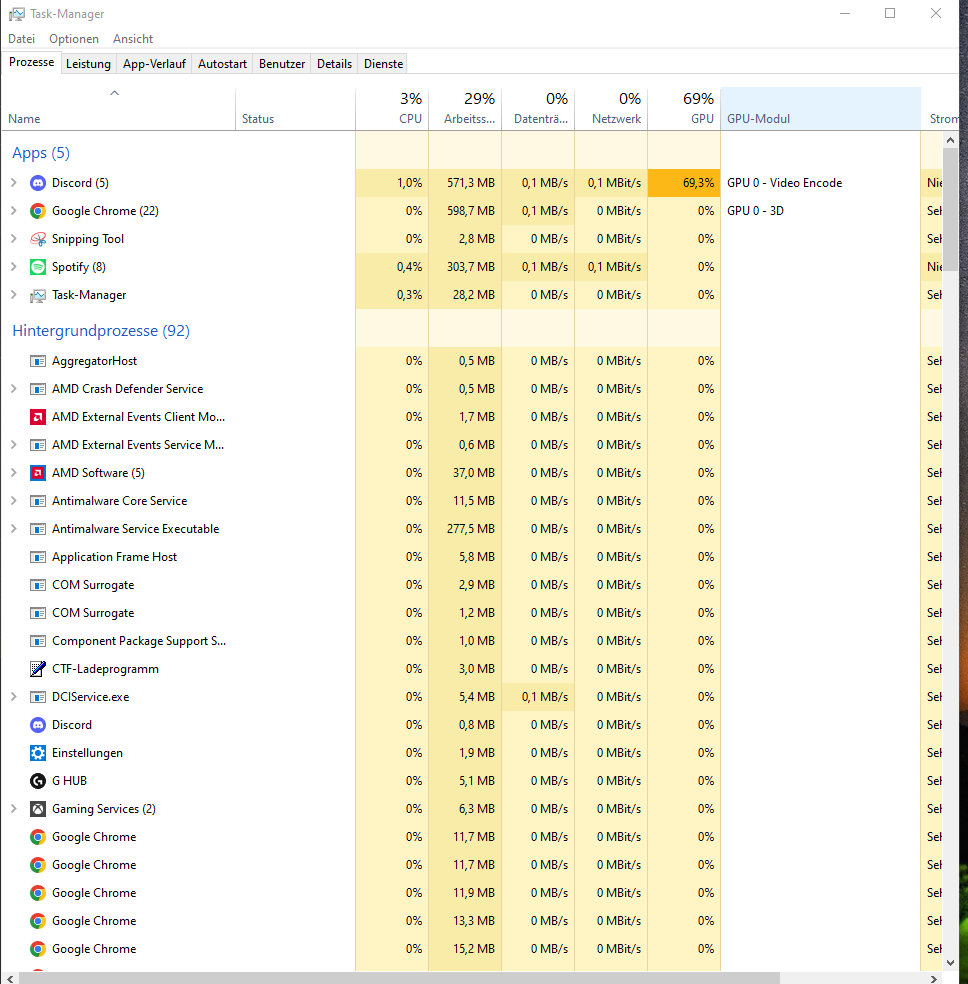Select the 277,5 MB Antimalware memory cell
The width and height of the screenshot is (968, 984).
coord(465,529)
